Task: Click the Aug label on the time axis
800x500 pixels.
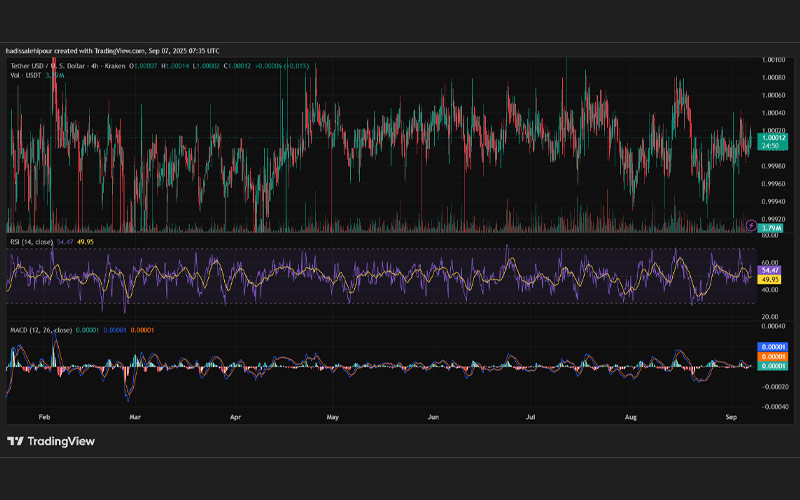Action: (631, 417)
